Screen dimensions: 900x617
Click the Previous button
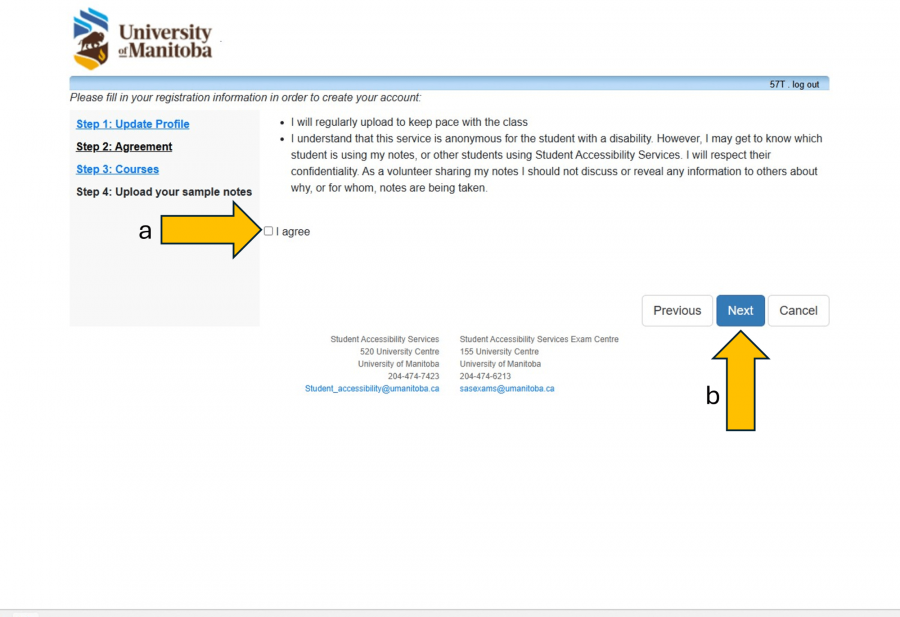[677, 310]
